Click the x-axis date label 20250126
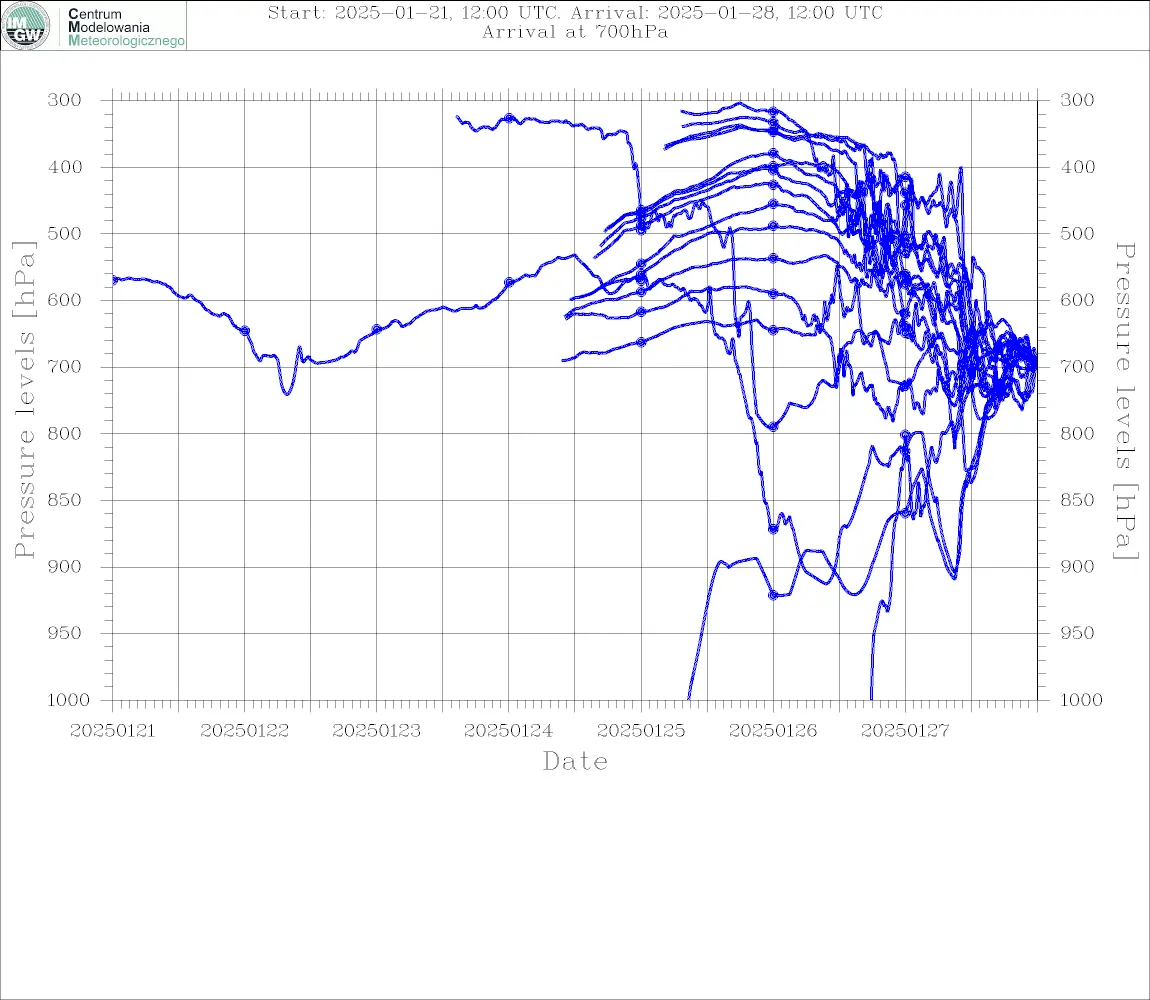Viewport: 1150px width, 1000px height. 773,731
